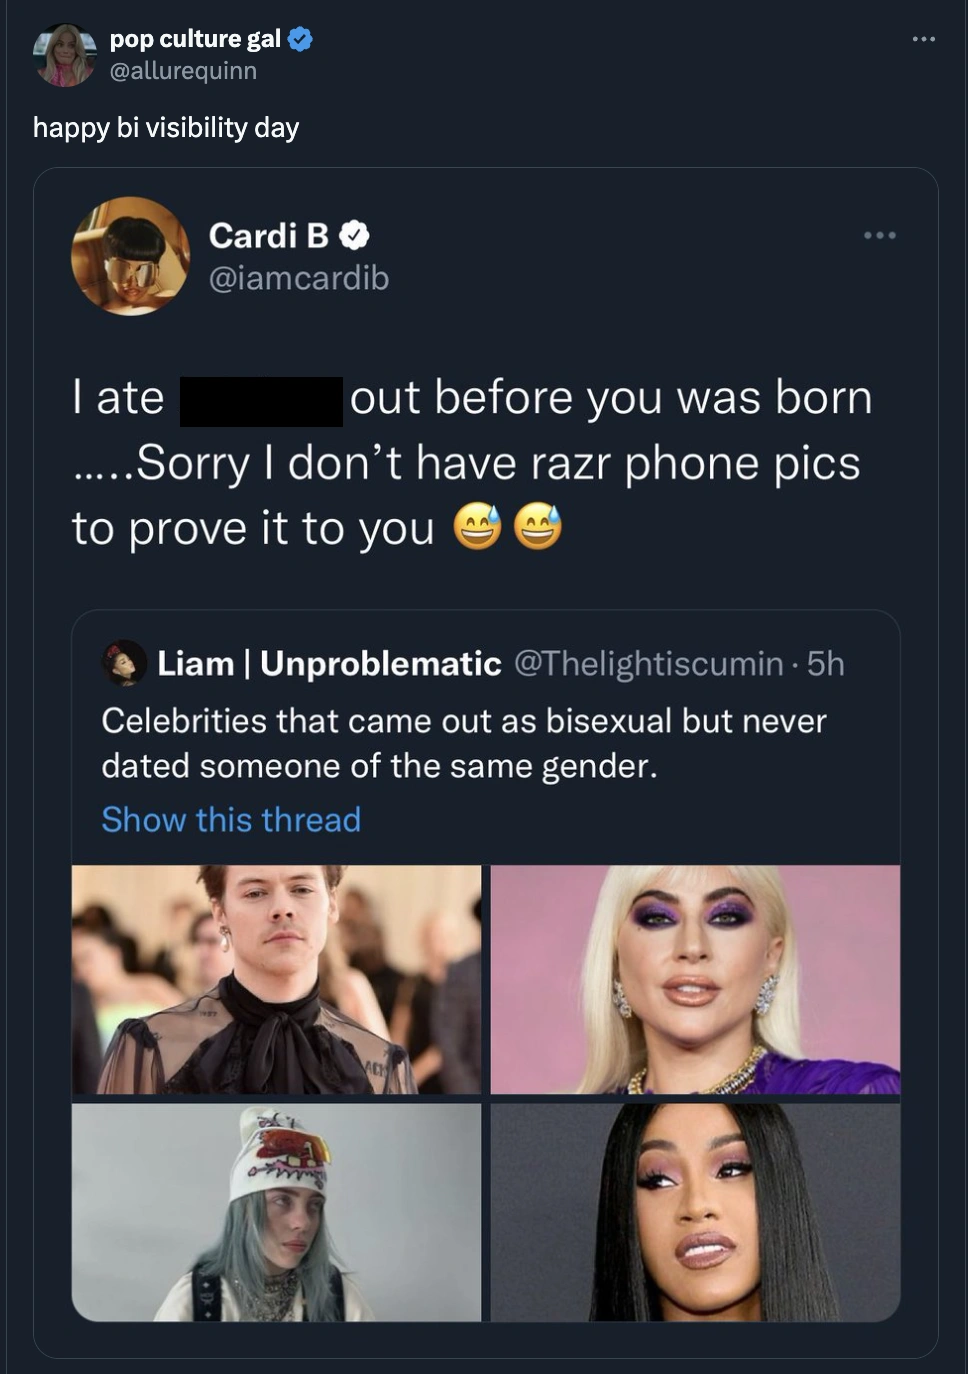Visit the @iamcardib handle
Image resolution: width=968 pixels, height=1374 pixels.
pos(298,278)
